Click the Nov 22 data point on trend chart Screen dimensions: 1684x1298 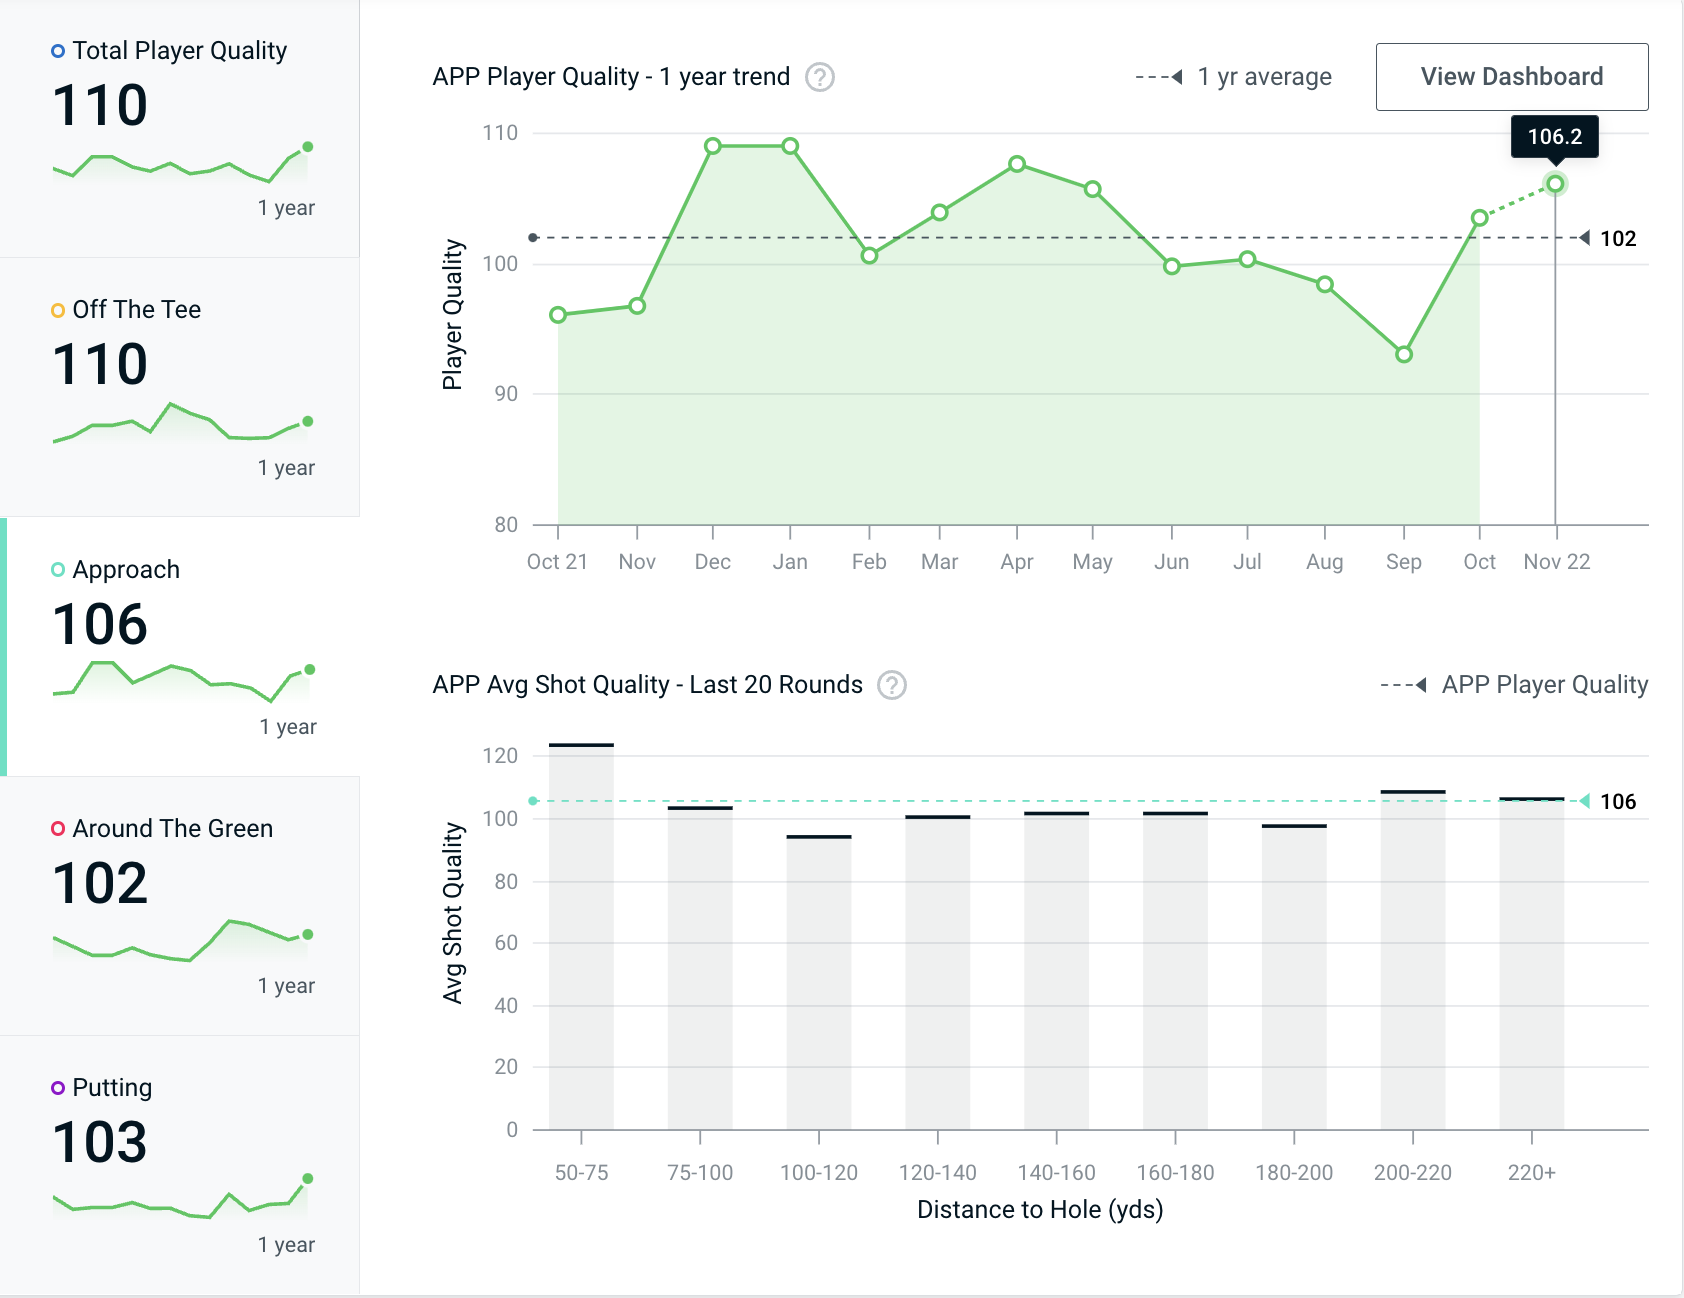tap(1555, 184)
